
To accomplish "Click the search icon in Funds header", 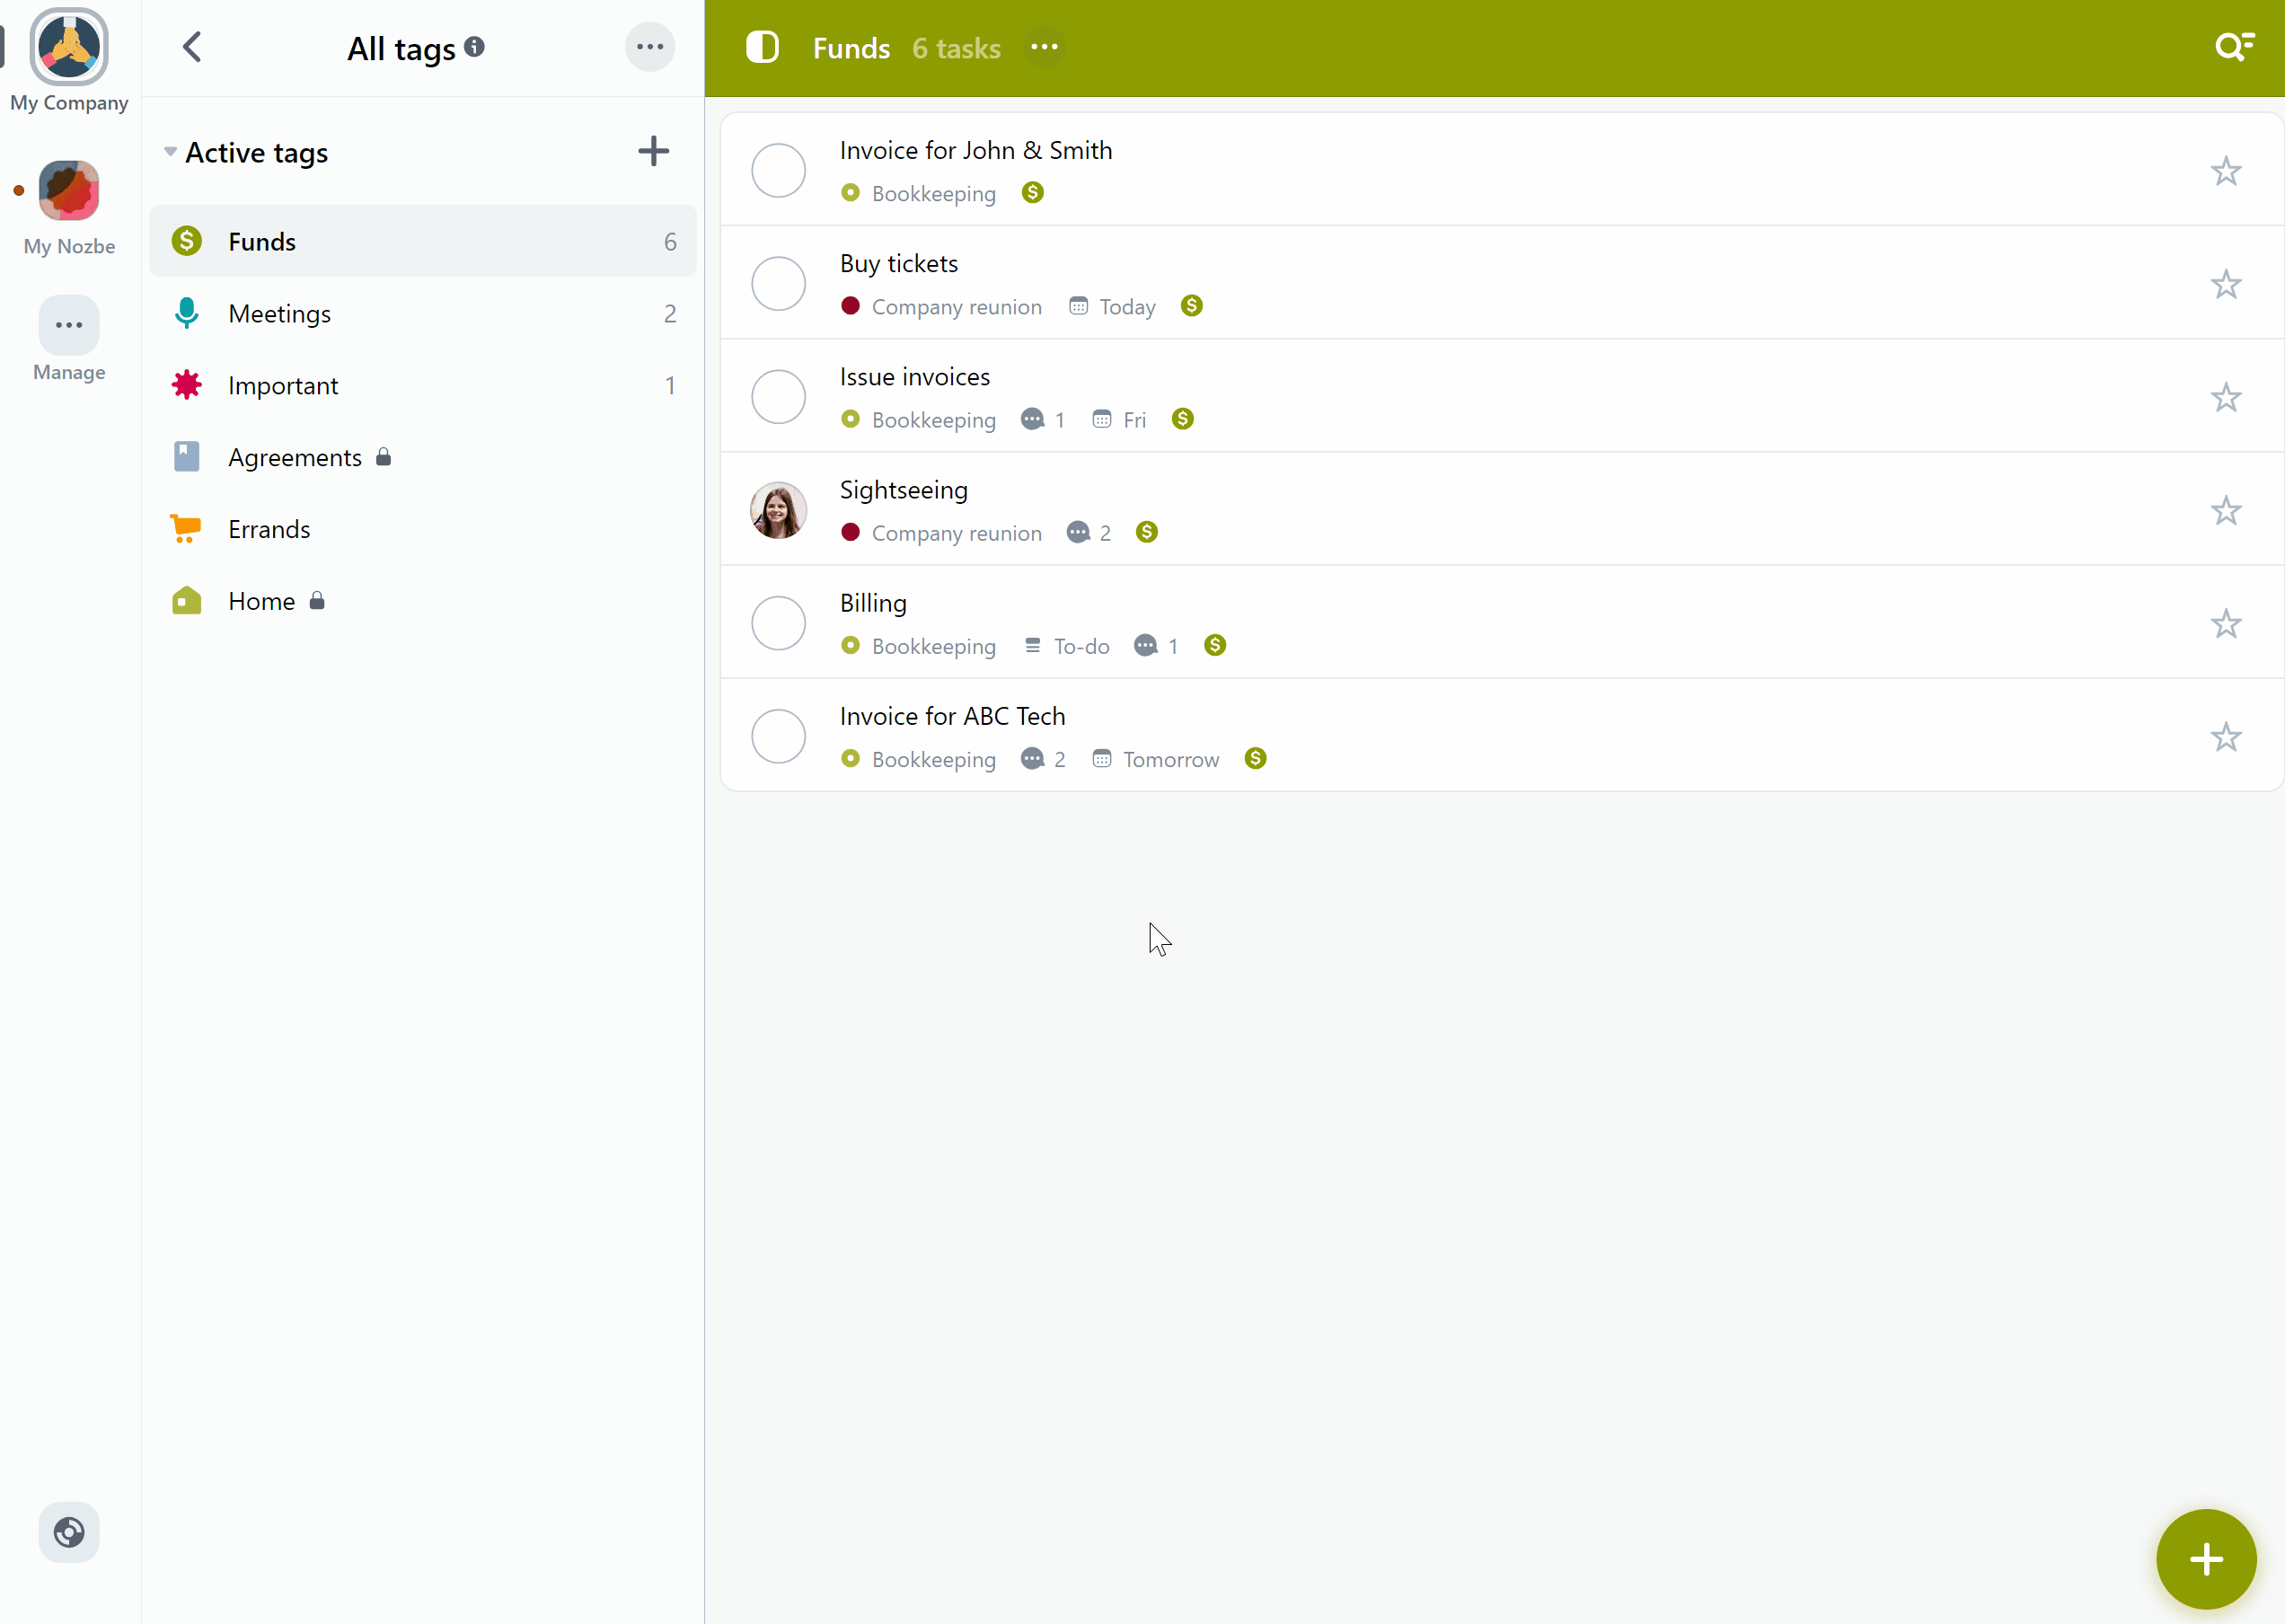I will 2232,48.
